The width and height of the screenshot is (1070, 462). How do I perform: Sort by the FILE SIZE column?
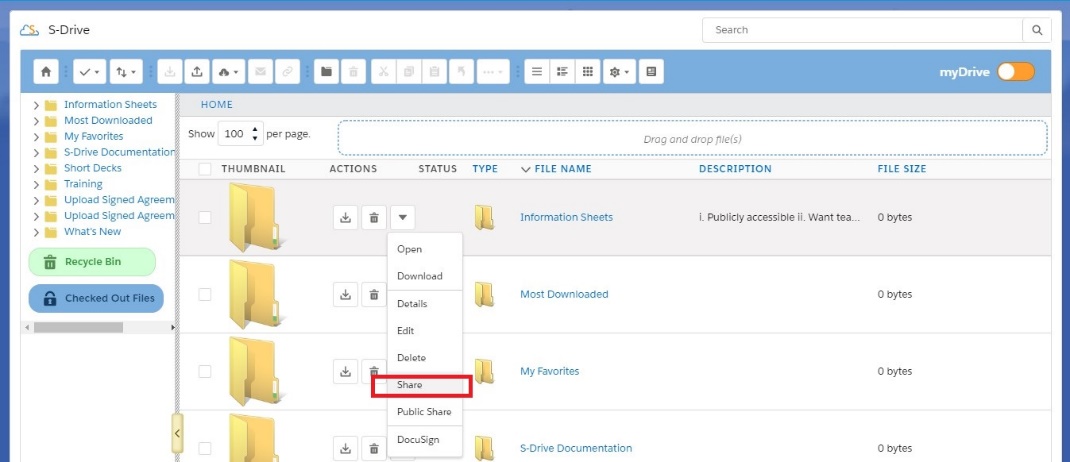901,169
